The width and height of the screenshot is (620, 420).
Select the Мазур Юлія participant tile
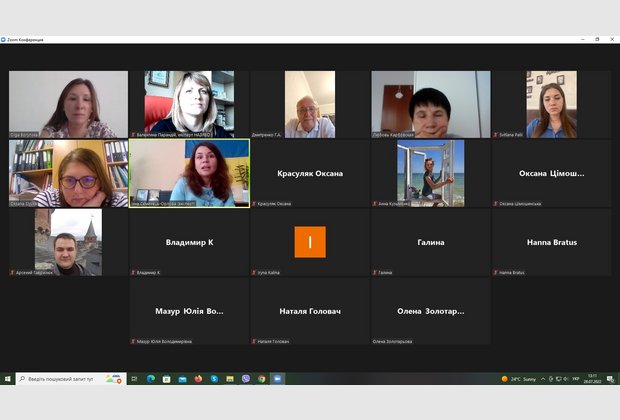click(189, 311)
